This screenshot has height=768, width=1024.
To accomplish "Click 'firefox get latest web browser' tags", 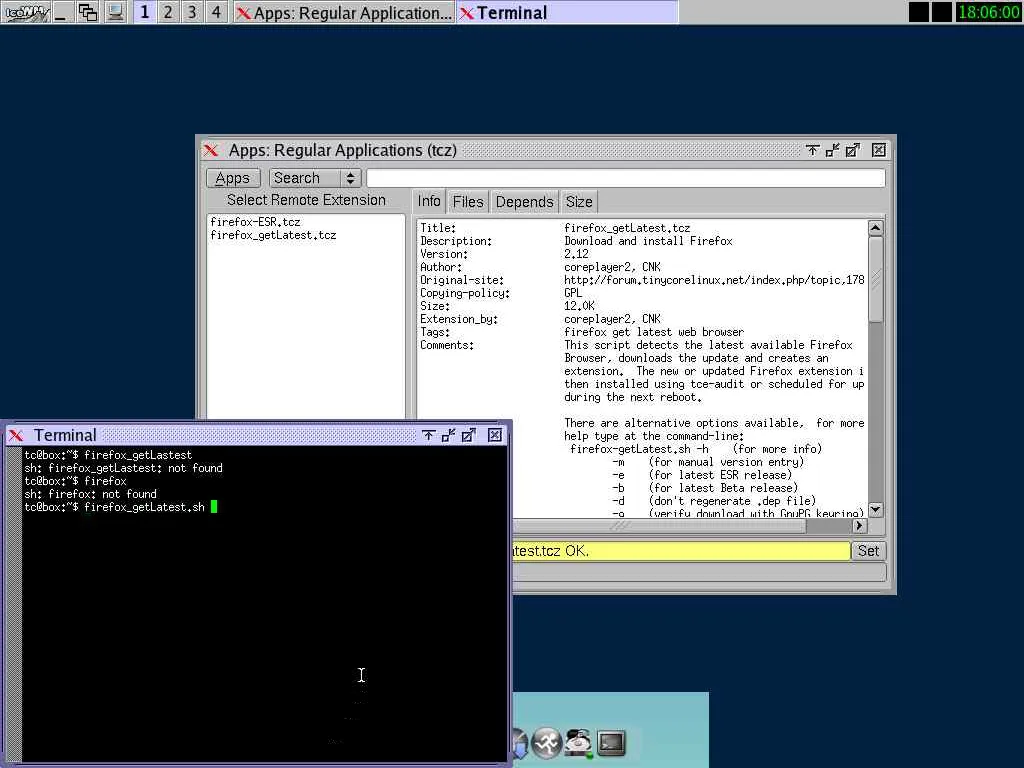I will pos(654,332).
